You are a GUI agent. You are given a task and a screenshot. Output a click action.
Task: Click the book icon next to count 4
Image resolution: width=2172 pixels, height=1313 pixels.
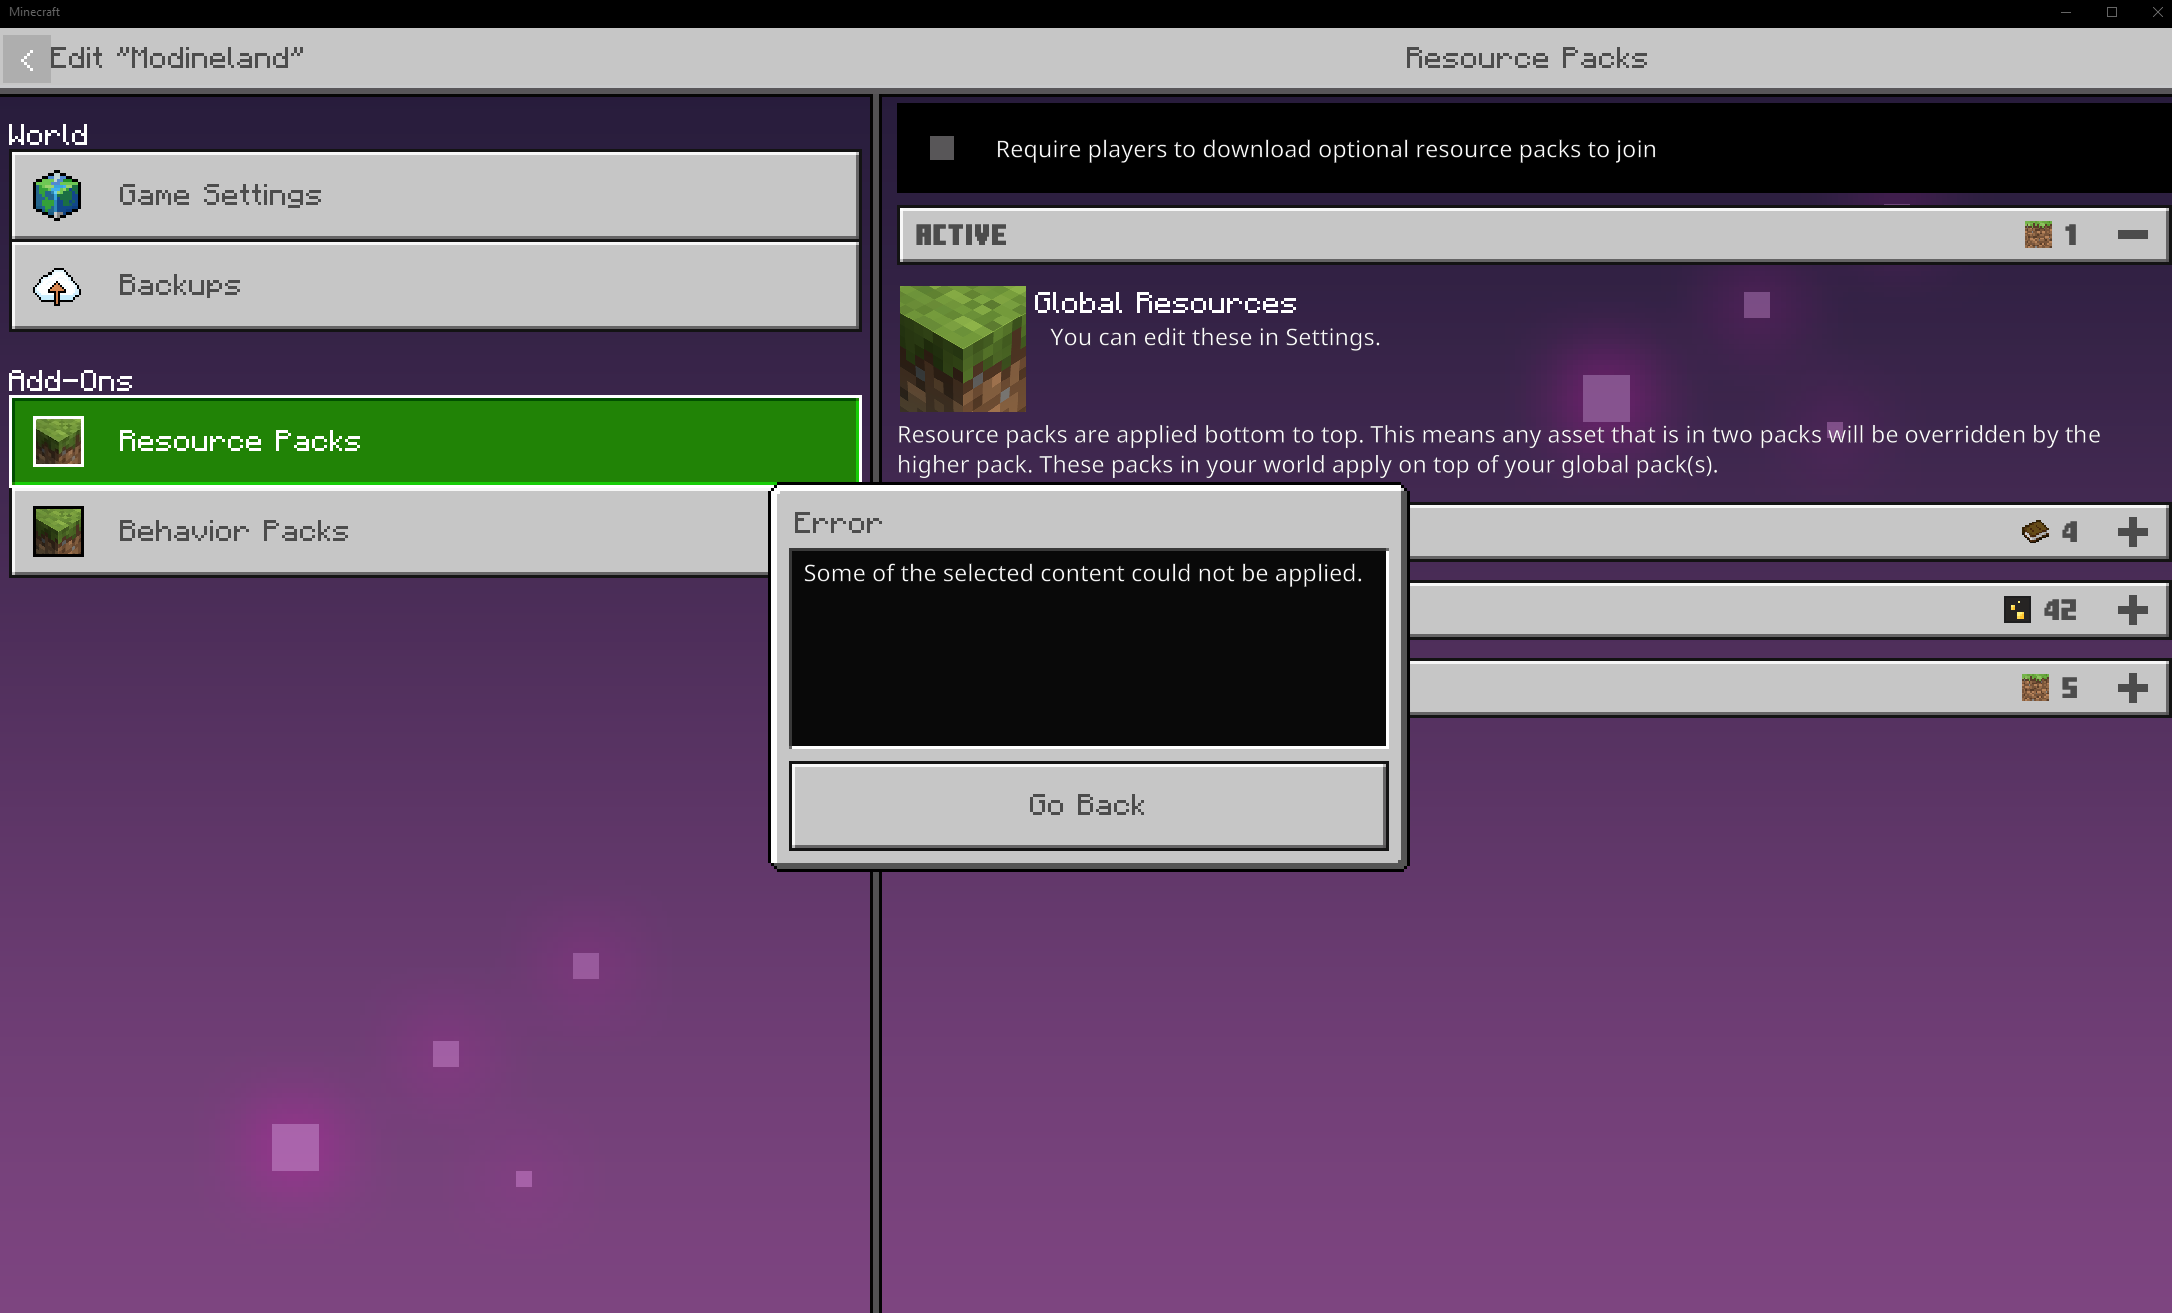[2035, 531]
